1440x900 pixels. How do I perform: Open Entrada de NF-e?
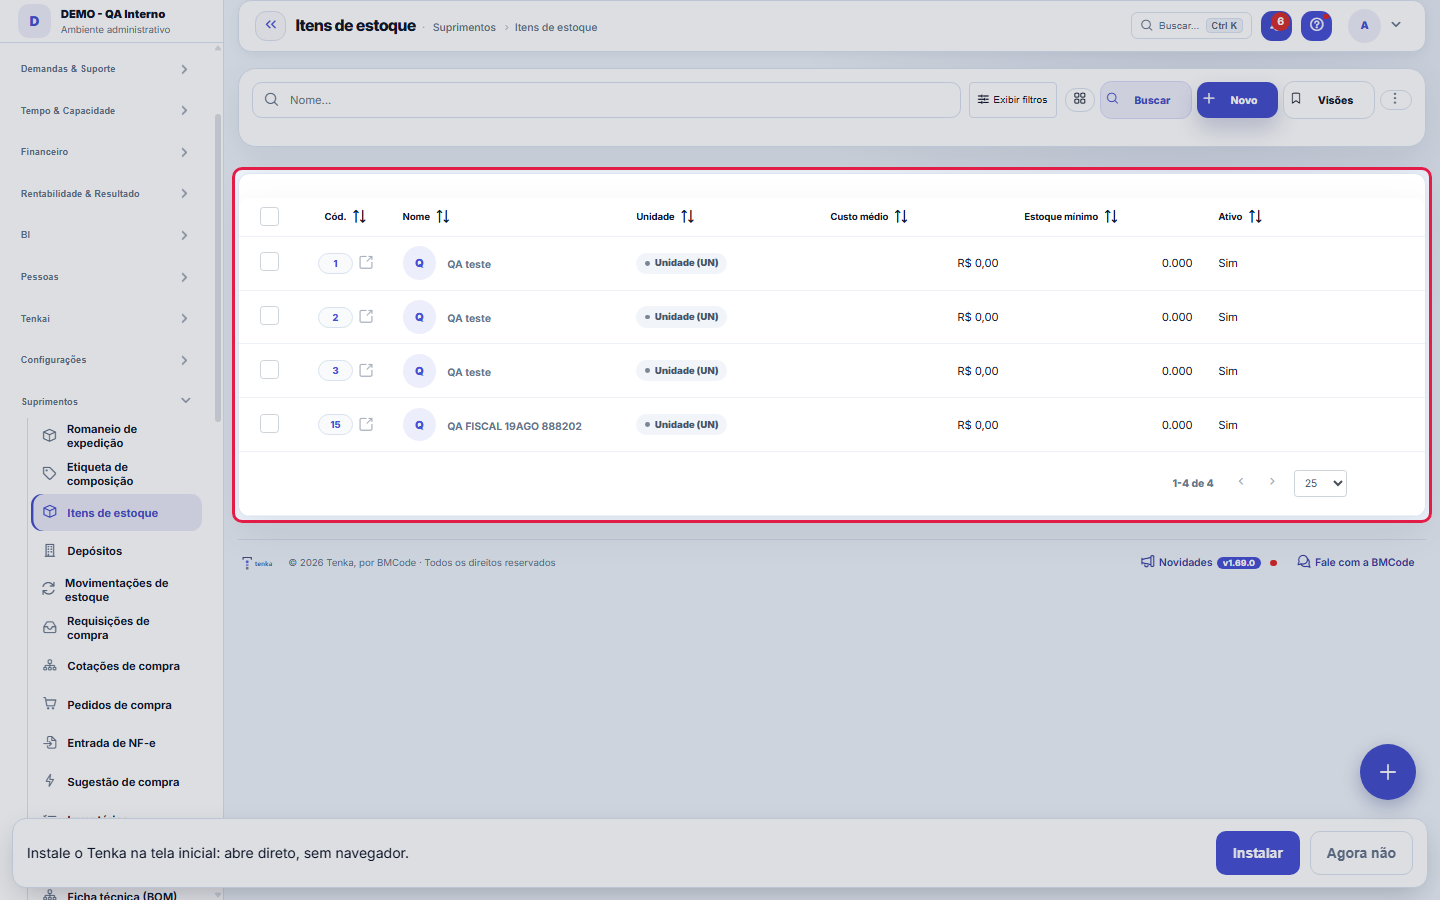pyautogui.click(x=117, y=743)
